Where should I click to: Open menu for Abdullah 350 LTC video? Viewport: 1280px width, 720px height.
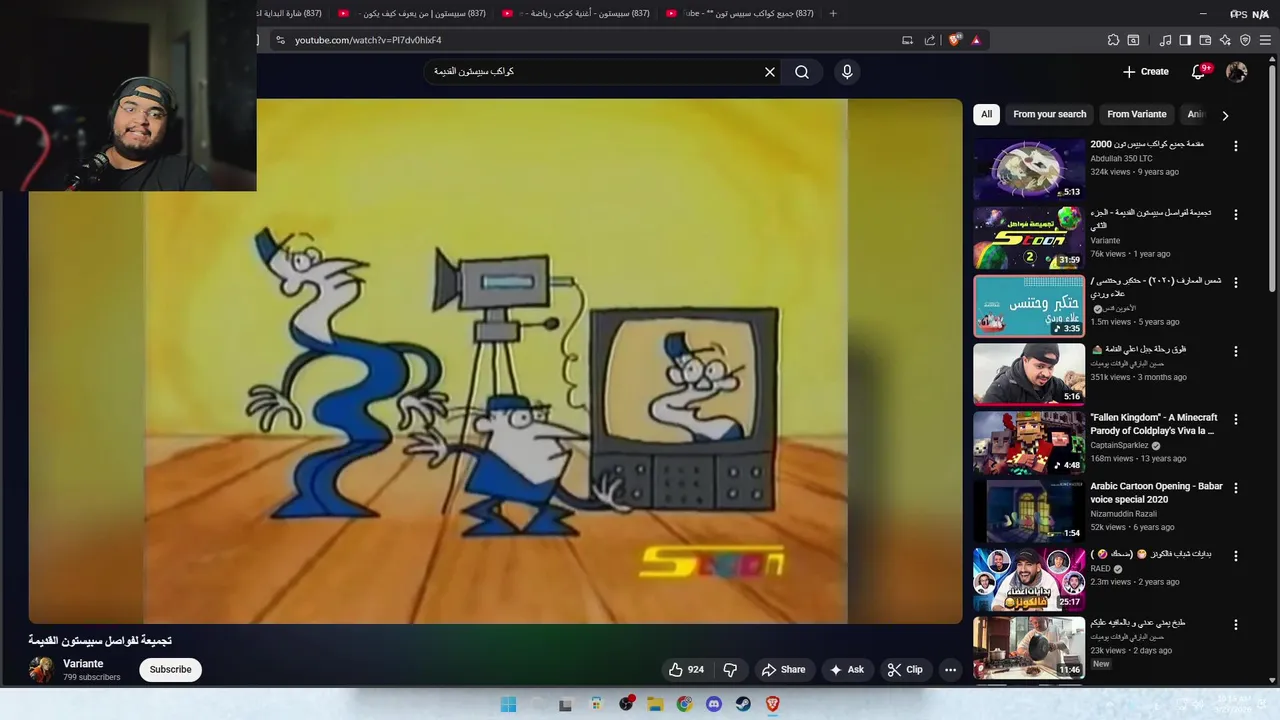click(x=1235, y=146)
